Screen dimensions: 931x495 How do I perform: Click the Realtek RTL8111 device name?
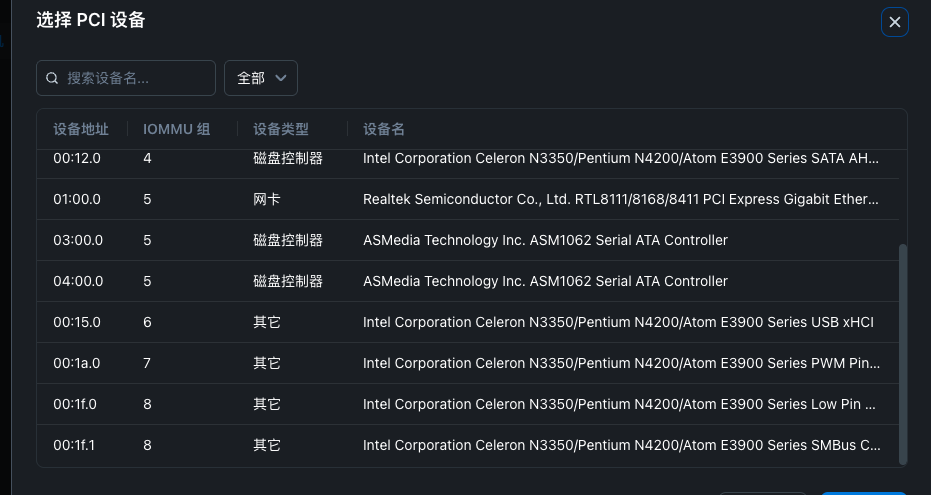620,199
